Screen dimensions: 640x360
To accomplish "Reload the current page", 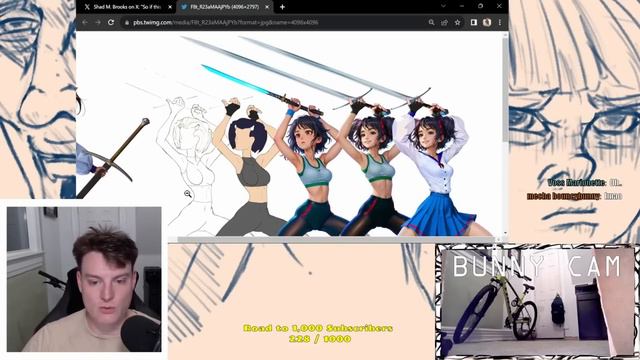I will [x=111, y=22].
